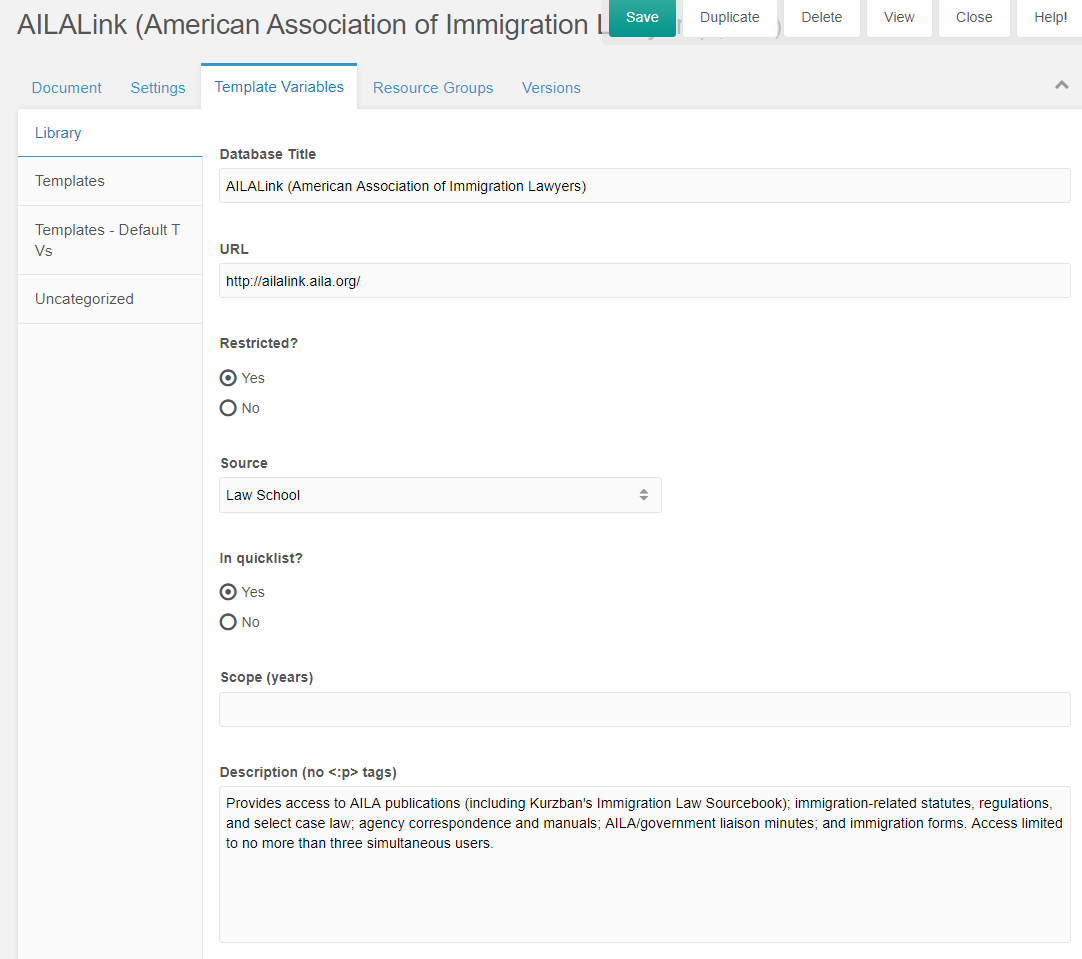Viewport: 1082px width, 959px height.
Task: Go to the Resource Groups tab
Action: tap(433, 88)
